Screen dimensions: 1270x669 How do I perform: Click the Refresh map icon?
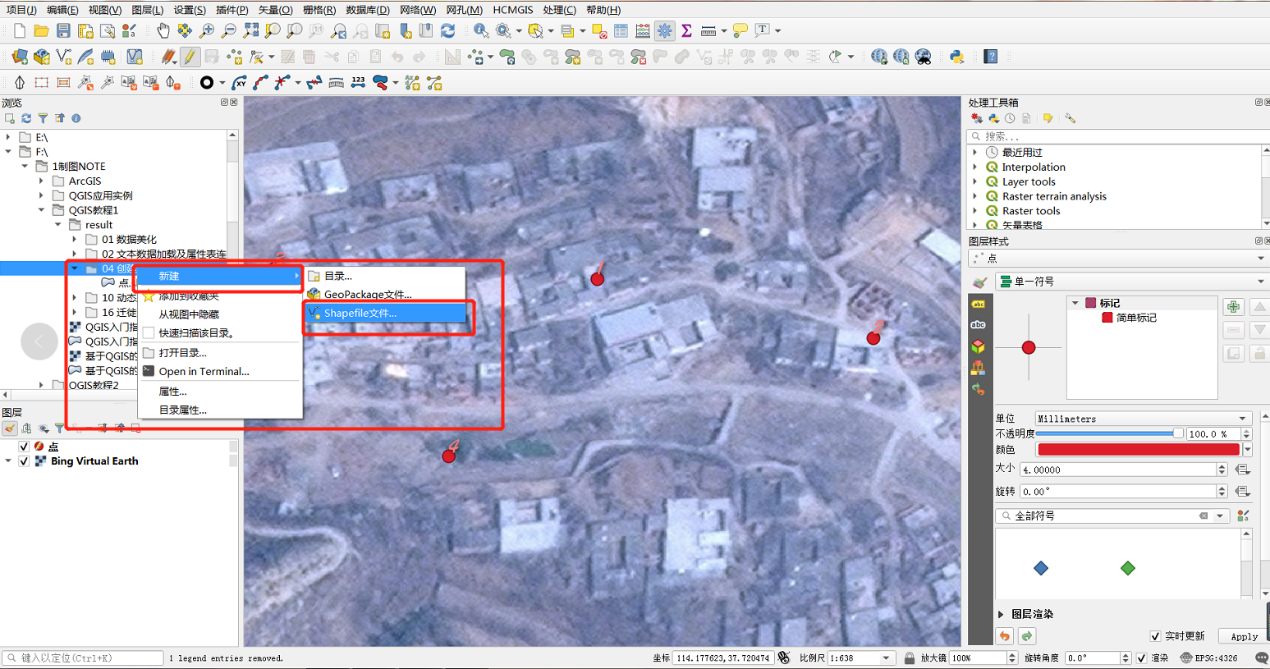[449, 31]
